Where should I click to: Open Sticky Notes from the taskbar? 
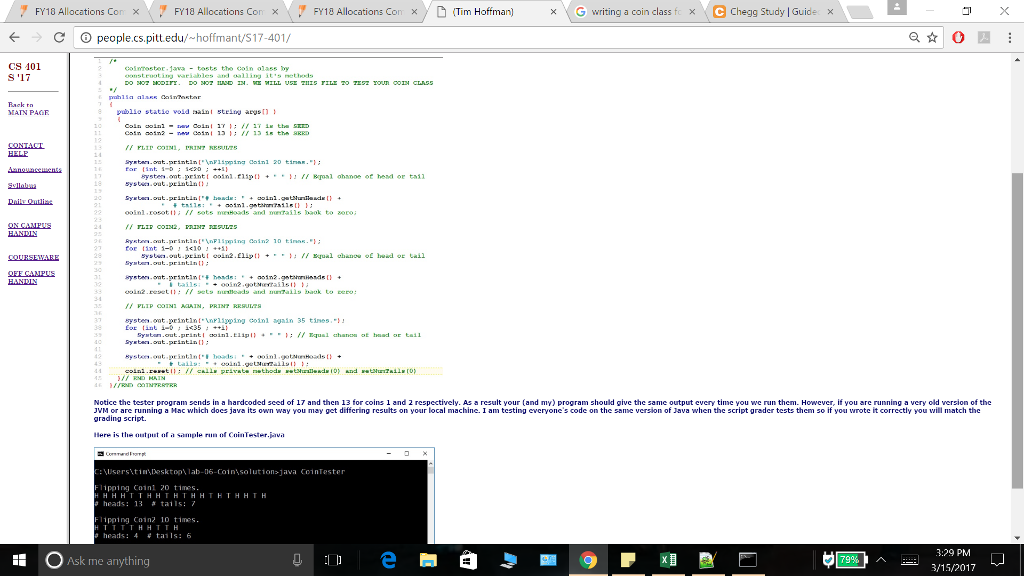coord(628,561)
